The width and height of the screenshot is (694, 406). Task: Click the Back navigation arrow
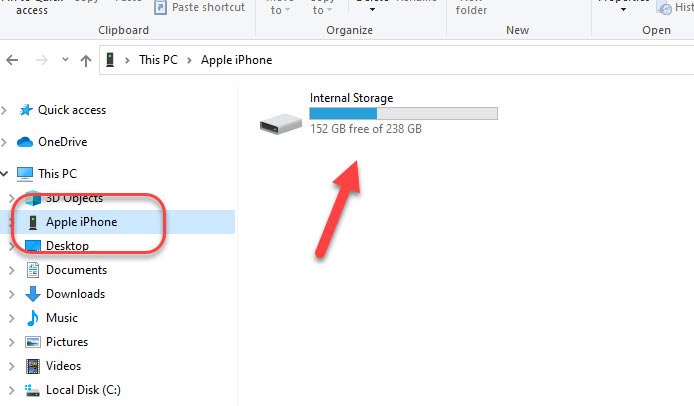click(x=12, y=60)
